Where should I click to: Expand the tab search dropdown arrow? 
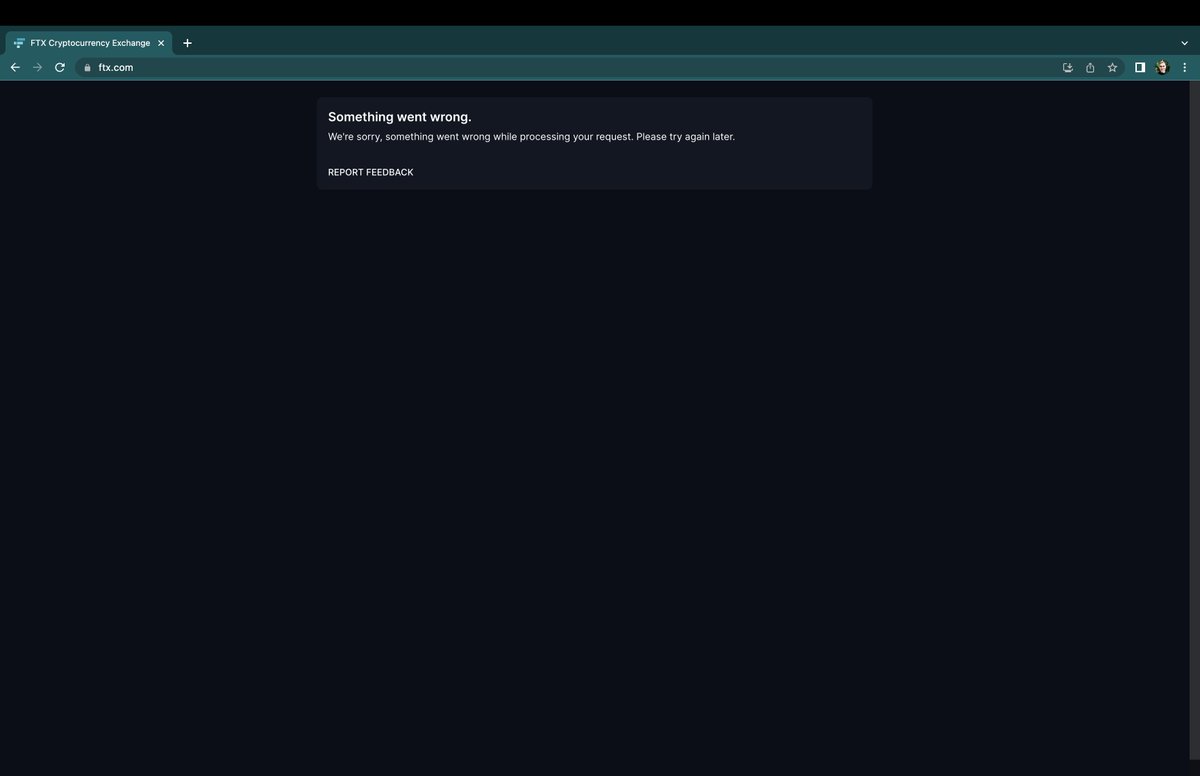[1185, 43]
